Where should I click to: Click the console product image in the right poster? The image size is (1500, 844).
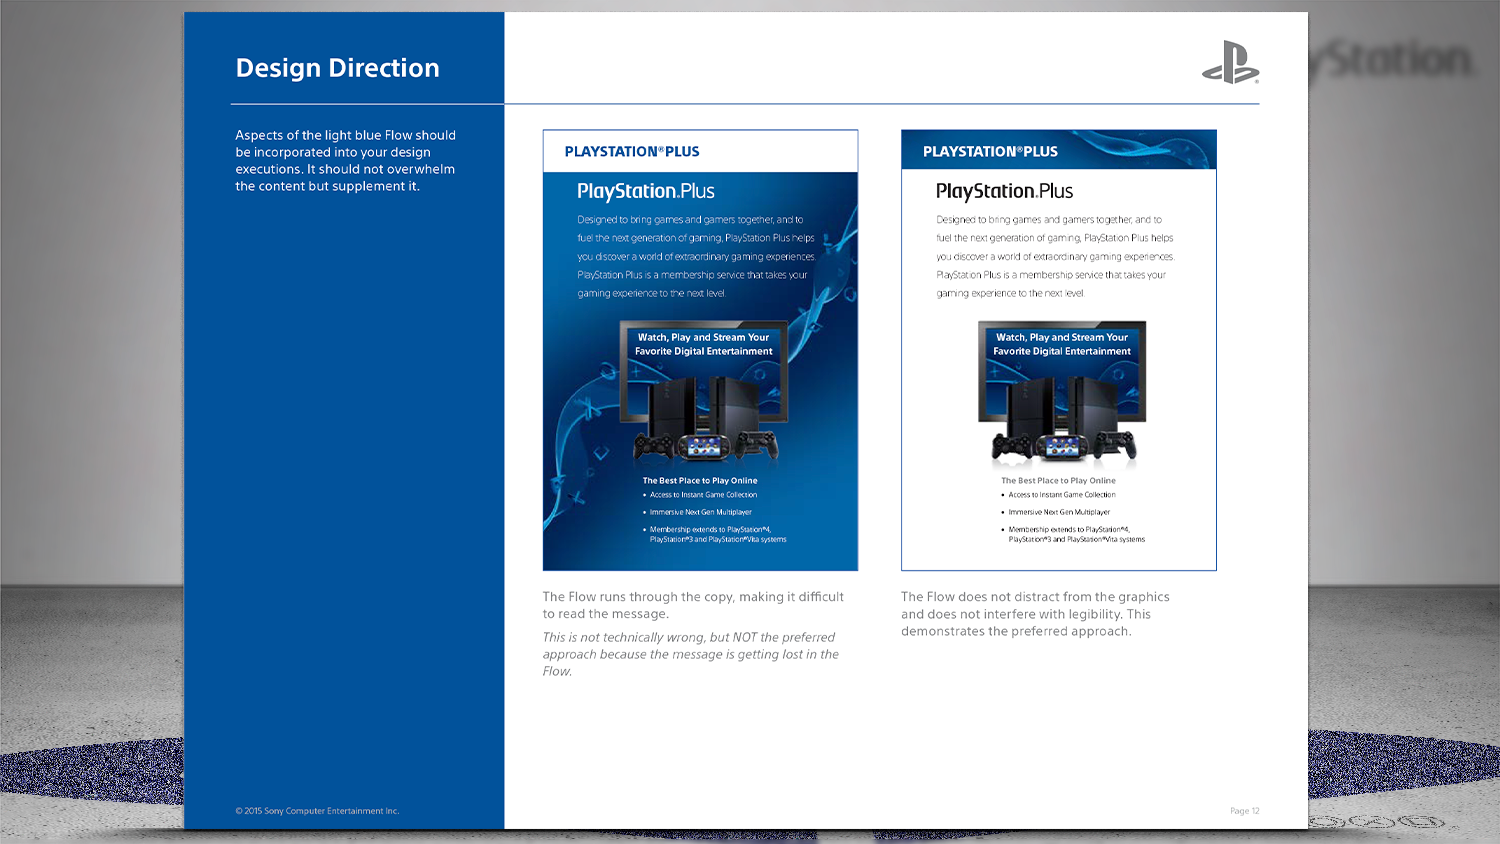1062,393
